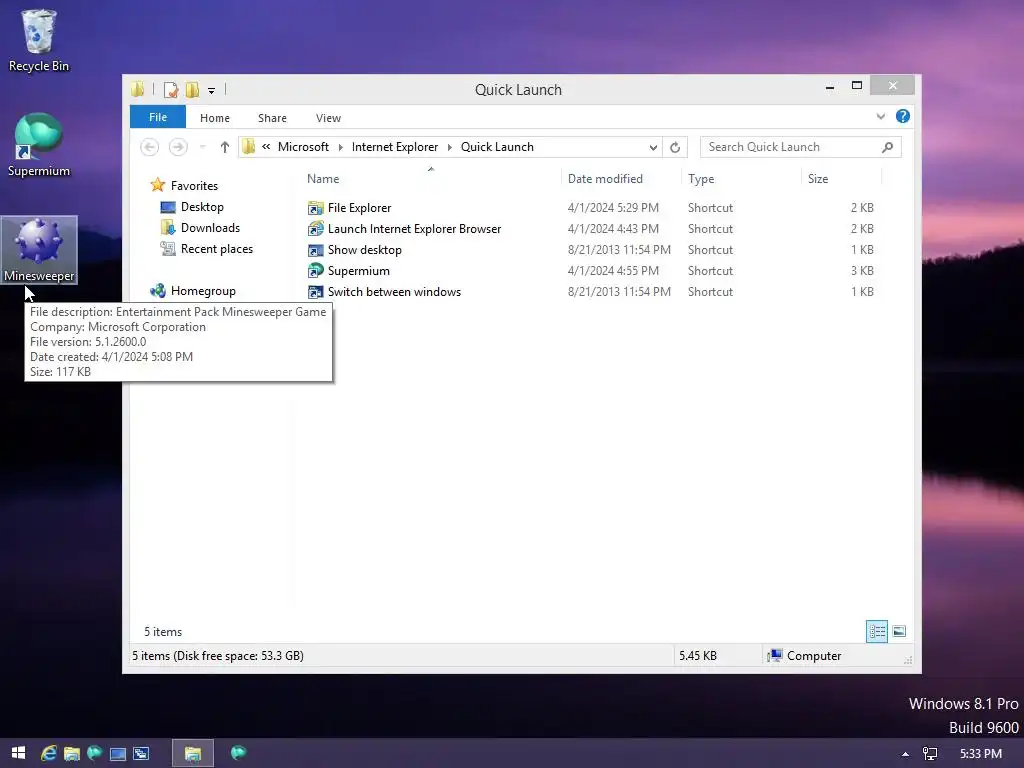Switch to Details view layout icon
Image resolution: width=1024 pixels, height=768 pixels.
(877, 632)
